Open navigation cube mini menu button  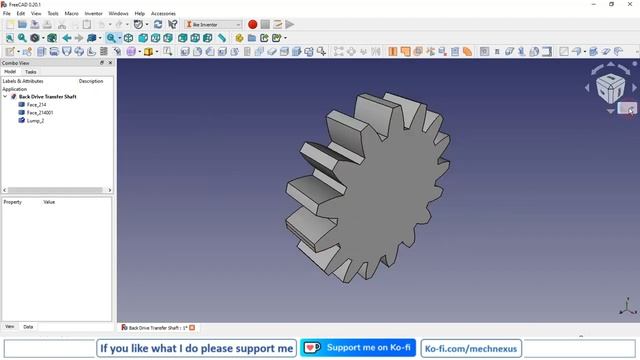pos(627,109)
